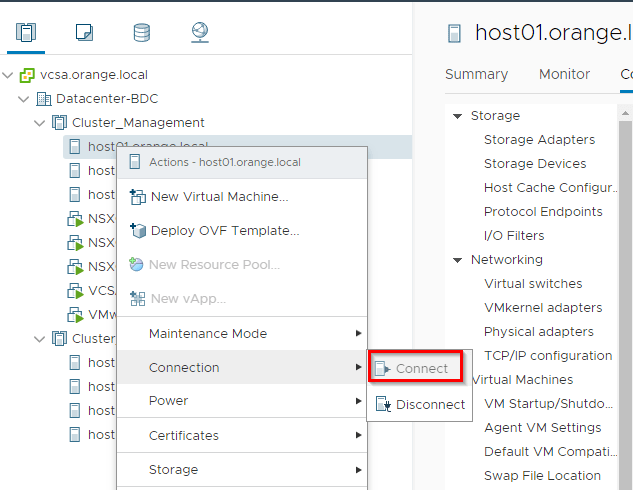The width and height of the screenshot is (633, 490).
Task: Open the Networking inventory view icon
Action: (x=199, y=32)
